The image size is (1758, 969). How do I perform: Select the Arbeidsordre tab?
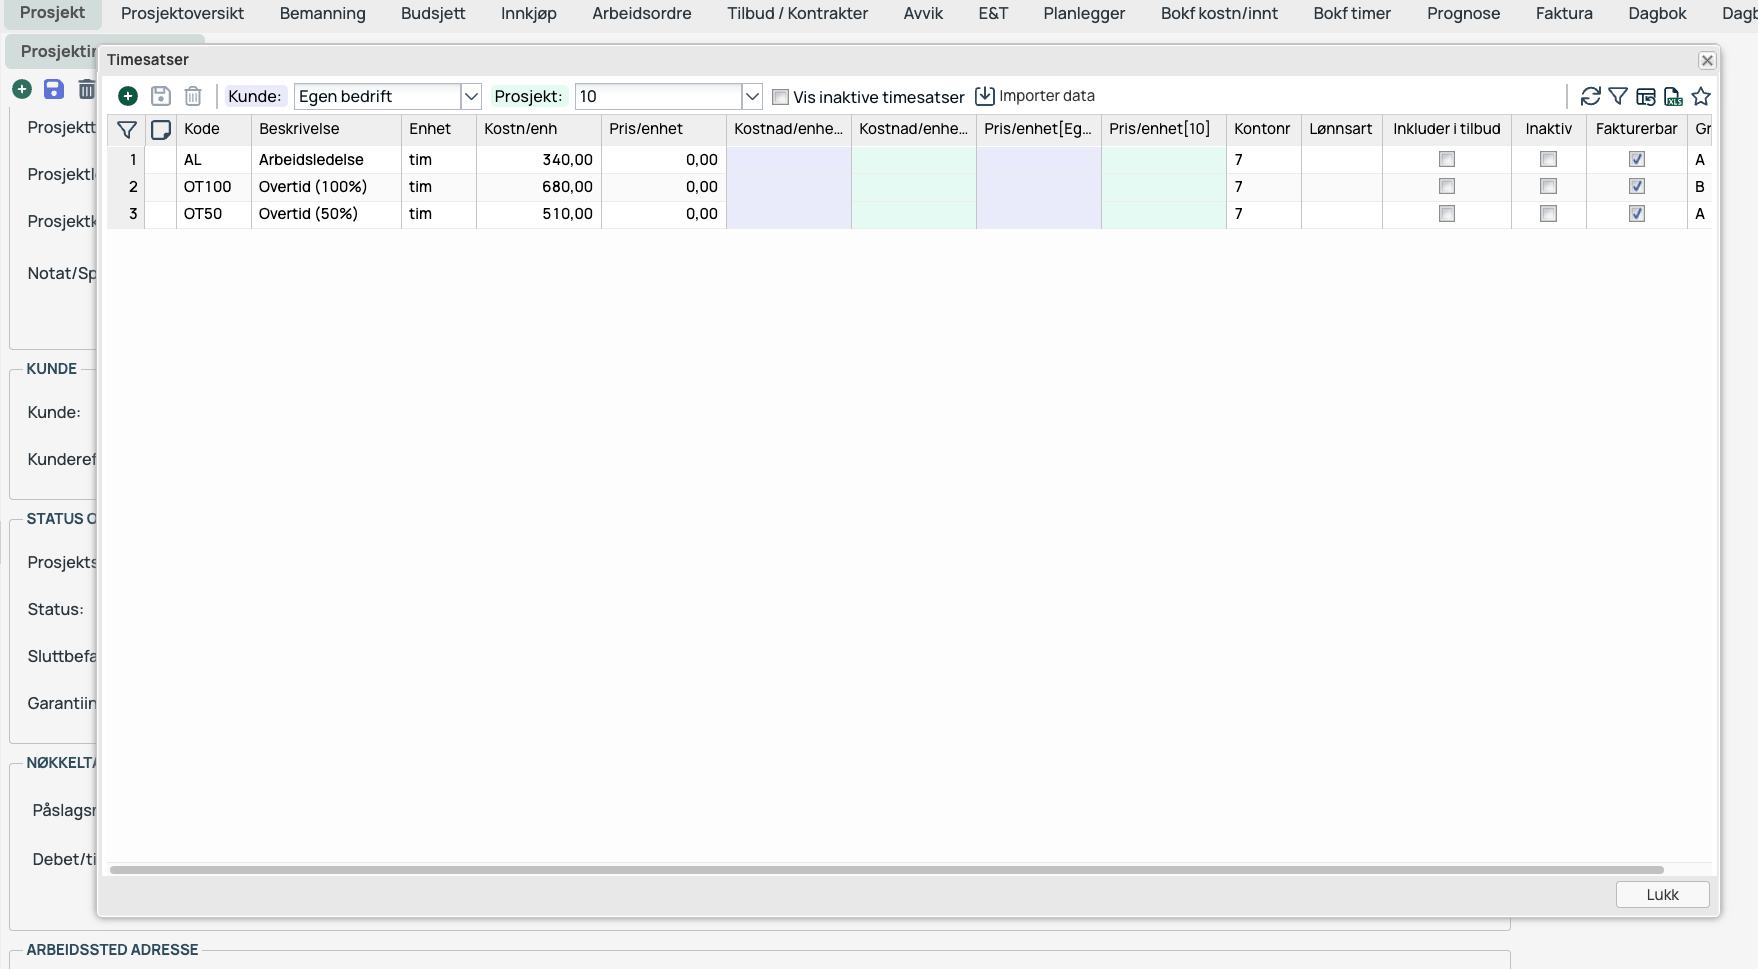(642, 13)
